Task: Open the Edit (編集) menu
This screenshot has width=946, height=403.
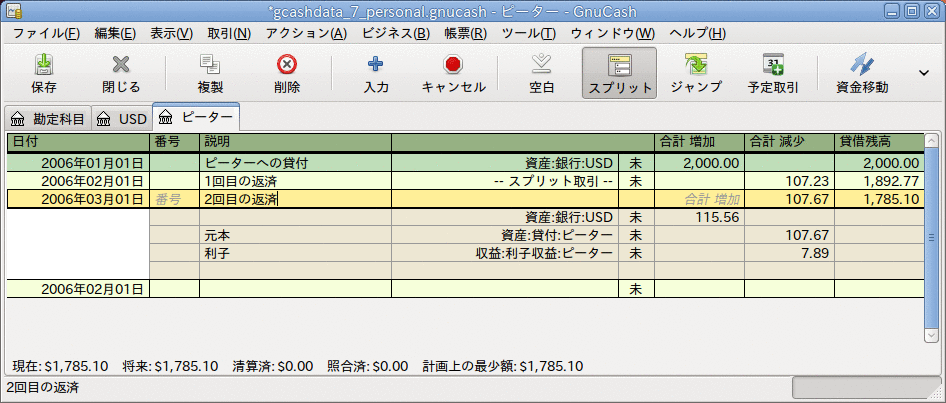Action: (x=115, y=33)
